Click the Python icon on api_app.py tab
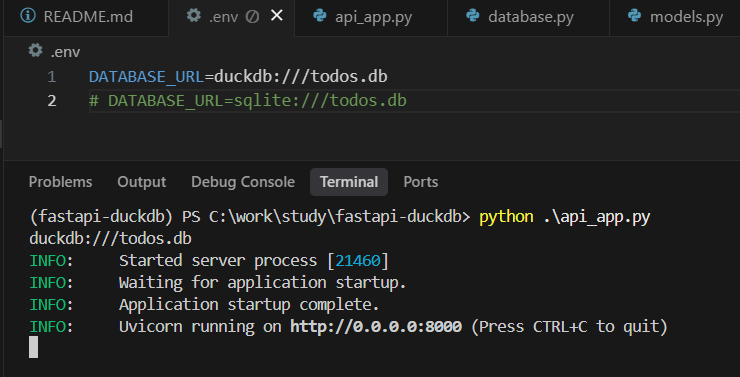 tap(320, 16)
